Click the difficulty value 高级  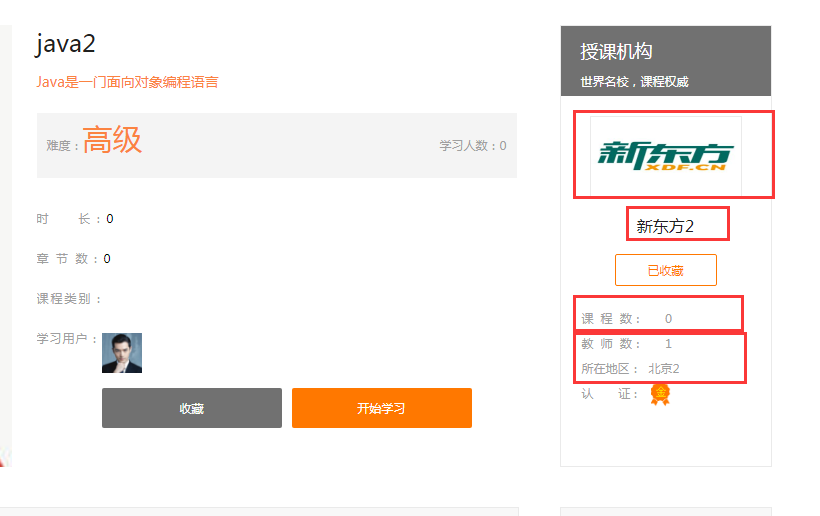click(x=112, y=140)
